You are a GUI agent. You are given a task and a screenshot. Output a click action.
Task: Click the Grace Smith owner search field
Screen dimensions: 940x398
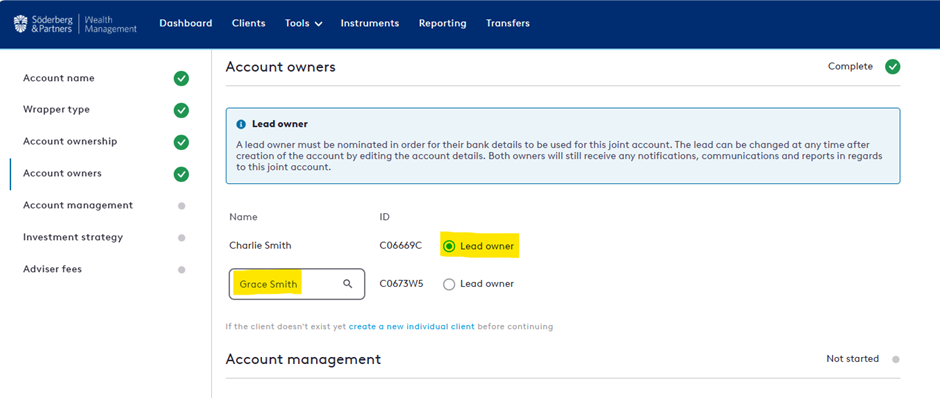(297, 284)
